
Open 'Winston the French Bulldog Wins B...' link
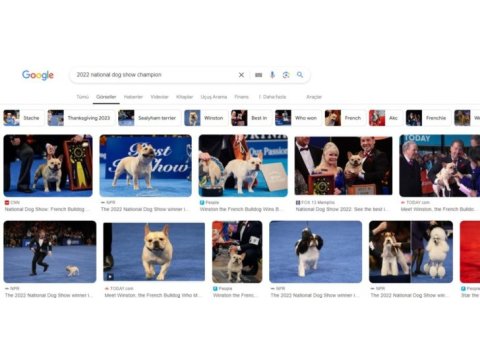click(x=242, y=209)
